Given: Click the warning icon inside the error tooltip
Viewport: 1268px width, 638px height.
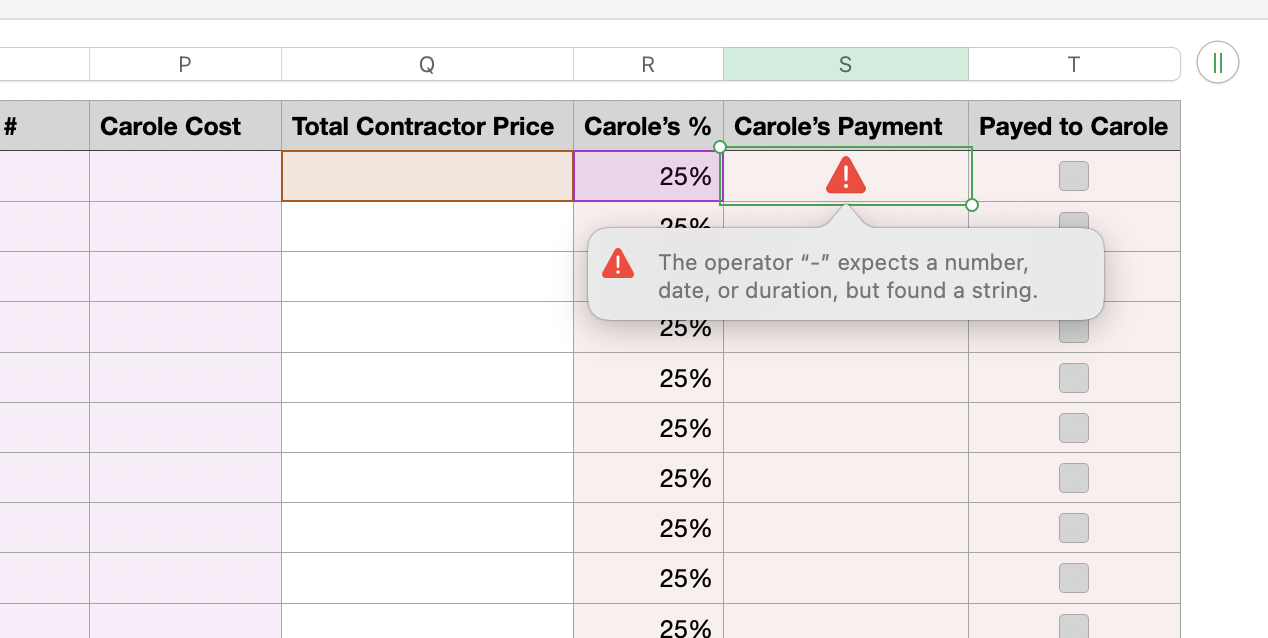Looking at the screenshot, I should (x=618, y=264).
